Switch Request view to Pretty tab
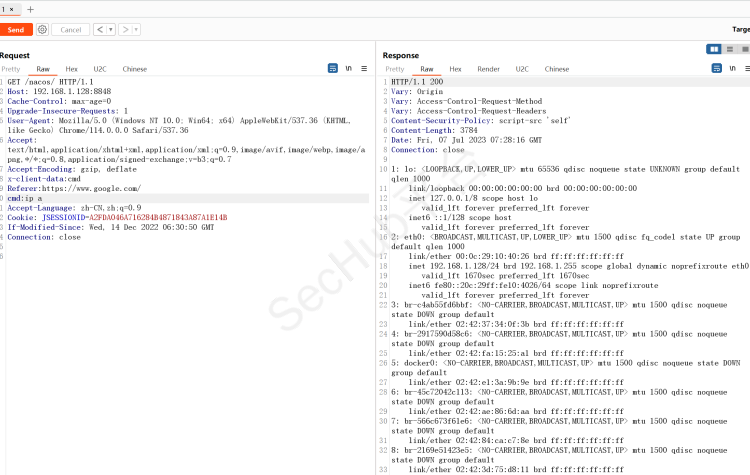This screenshot has height=475, width=750. pos(10,69)
